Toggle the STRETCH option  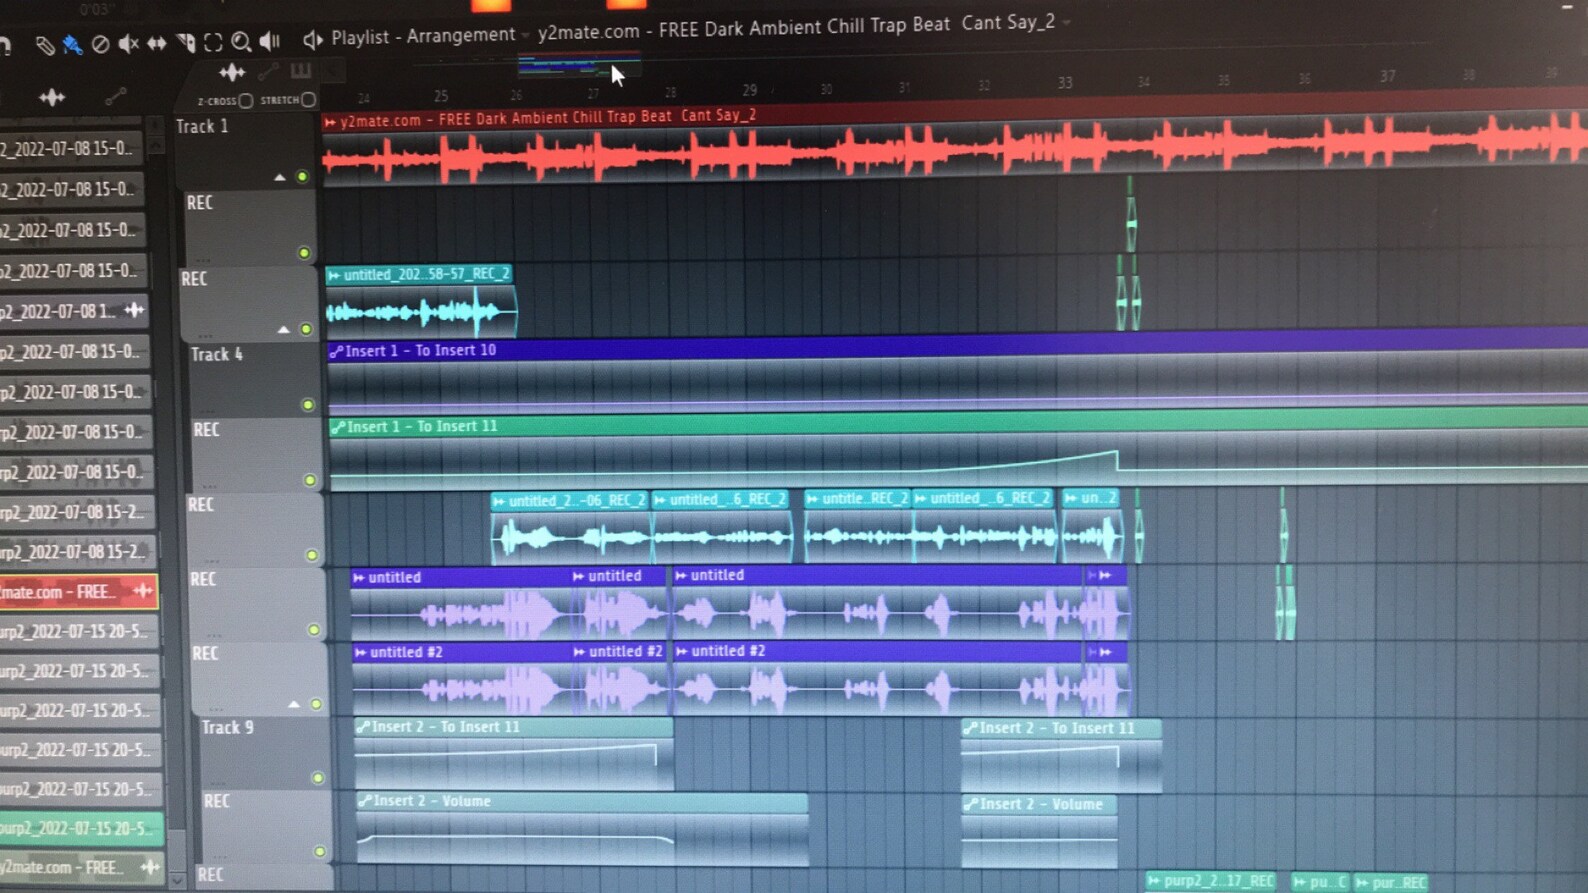308,100
